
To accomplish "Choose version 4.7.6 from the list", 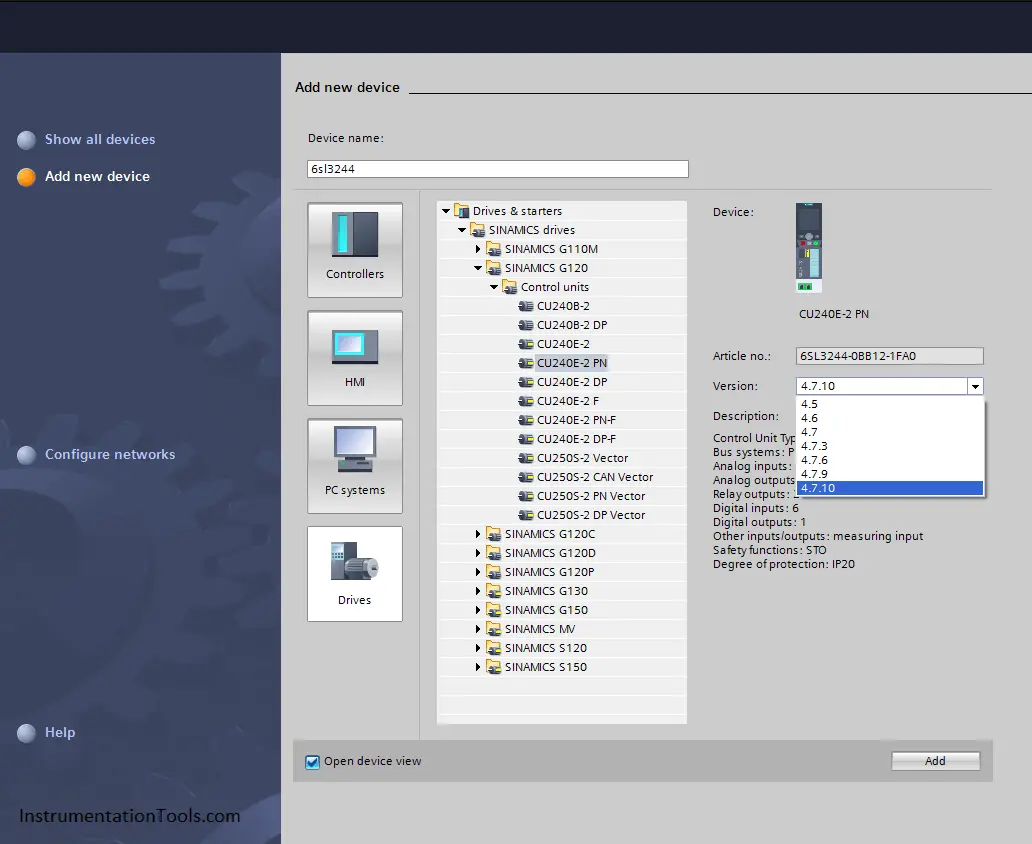I will click(x=890, y=460).
